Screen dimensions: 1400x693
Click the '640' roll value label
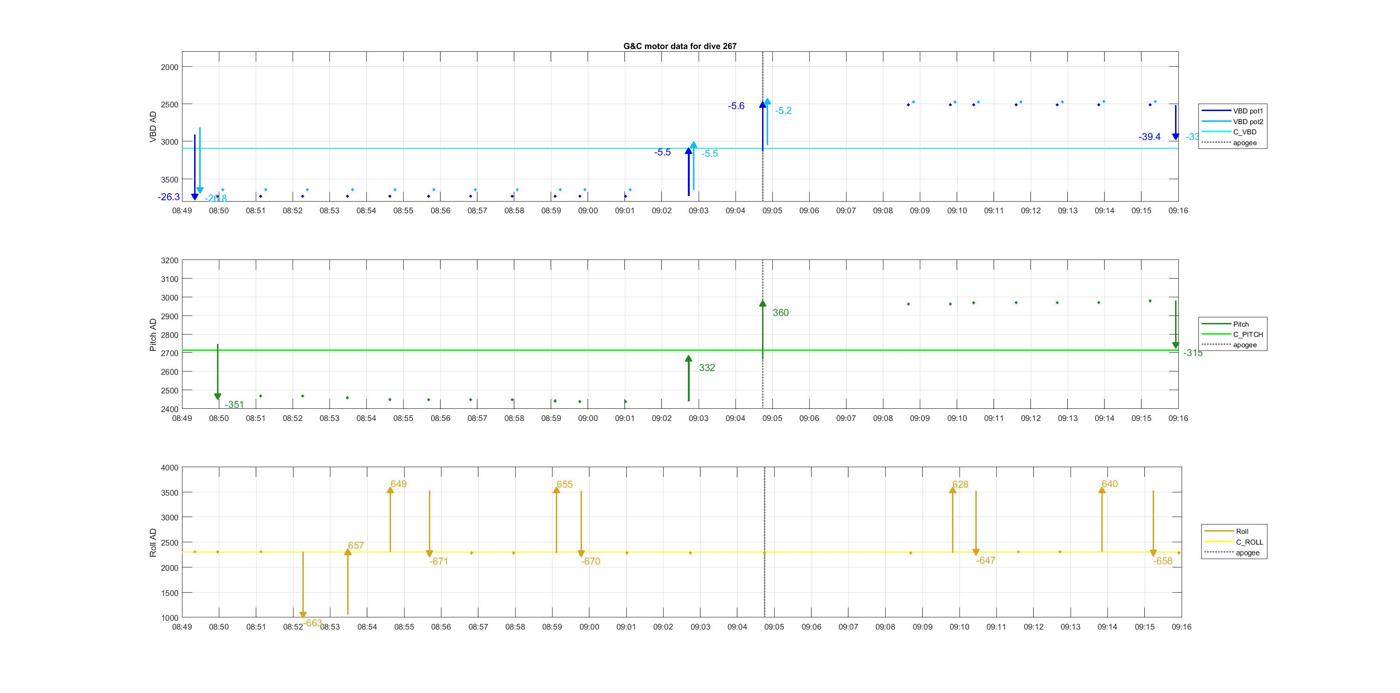point(1110,484)
